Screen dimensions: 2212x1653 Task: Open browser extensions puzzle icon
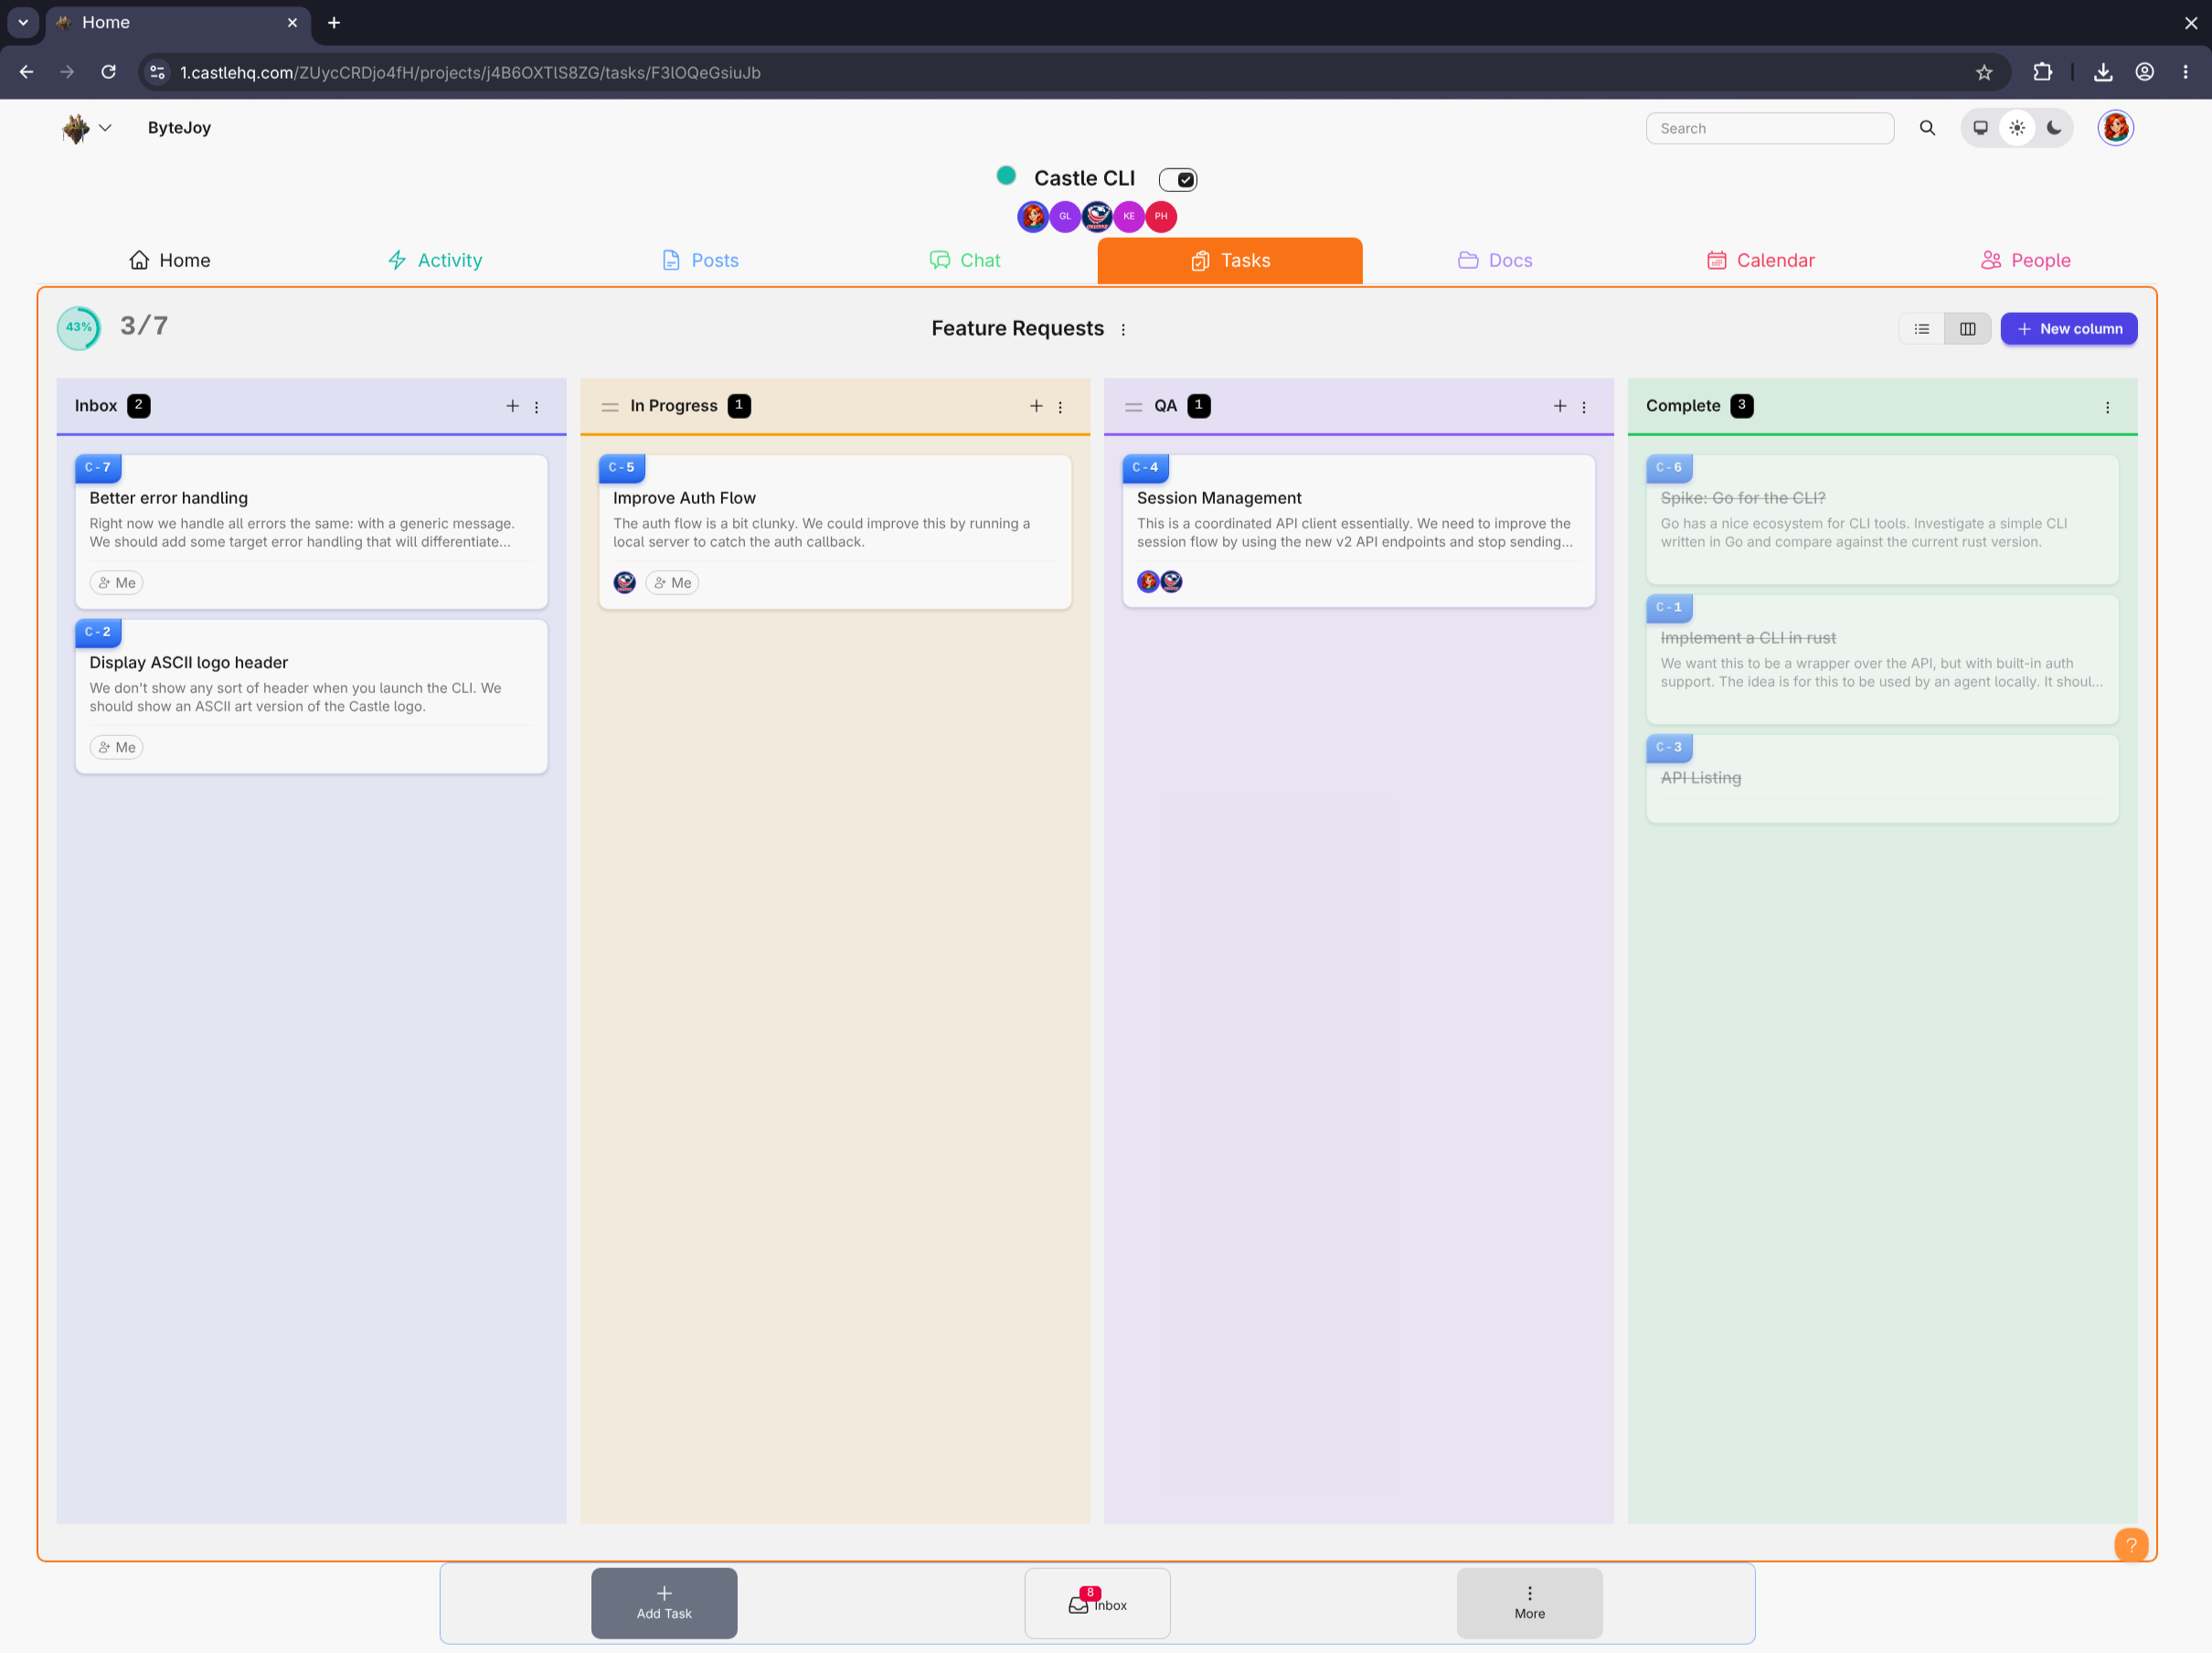click(x=2043, y=72)
